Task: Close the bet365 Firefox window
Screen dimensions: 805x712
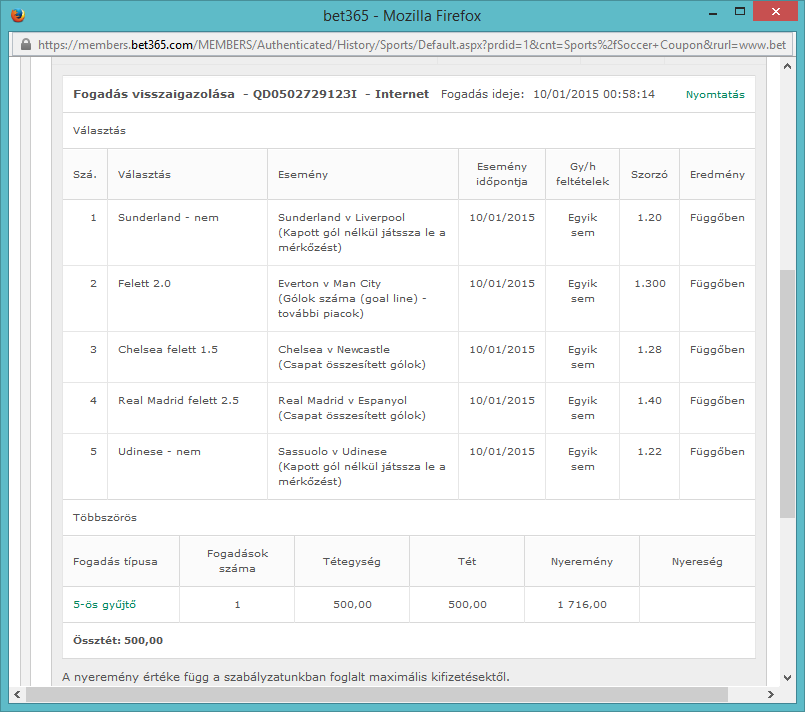Action: [776, 11]
